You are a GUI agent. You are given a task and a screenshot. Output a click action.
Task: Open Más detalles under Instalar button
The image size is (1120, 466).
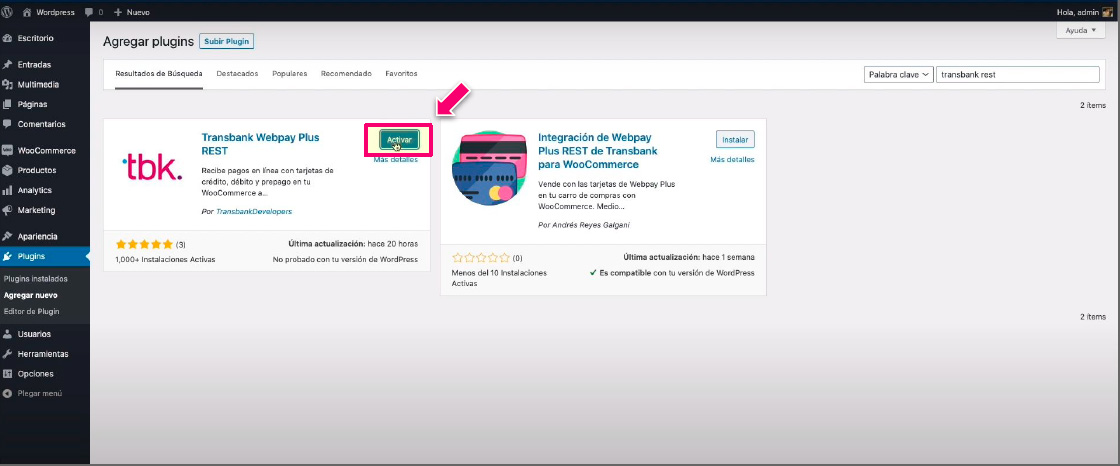[x=732, y=159]
